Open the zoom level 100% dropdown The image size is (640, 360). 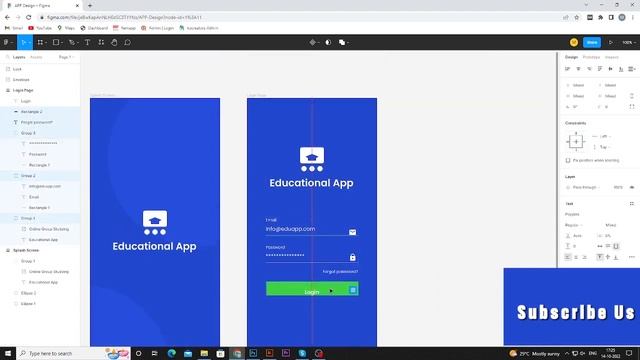[x=629, y=42]
